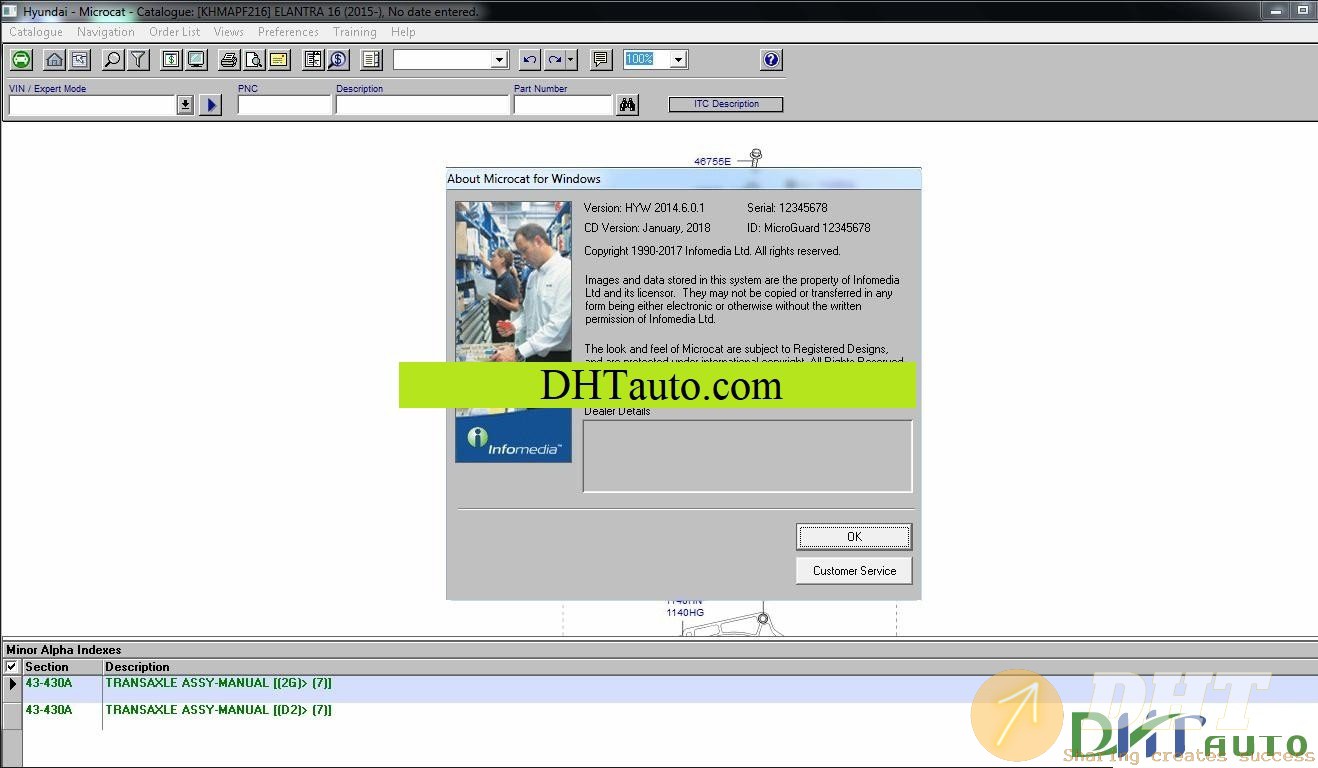1318x768 pixels.
Task: Toggle the Minor Alpha Indexes header checkbox
Action: [x=11, y=666]
